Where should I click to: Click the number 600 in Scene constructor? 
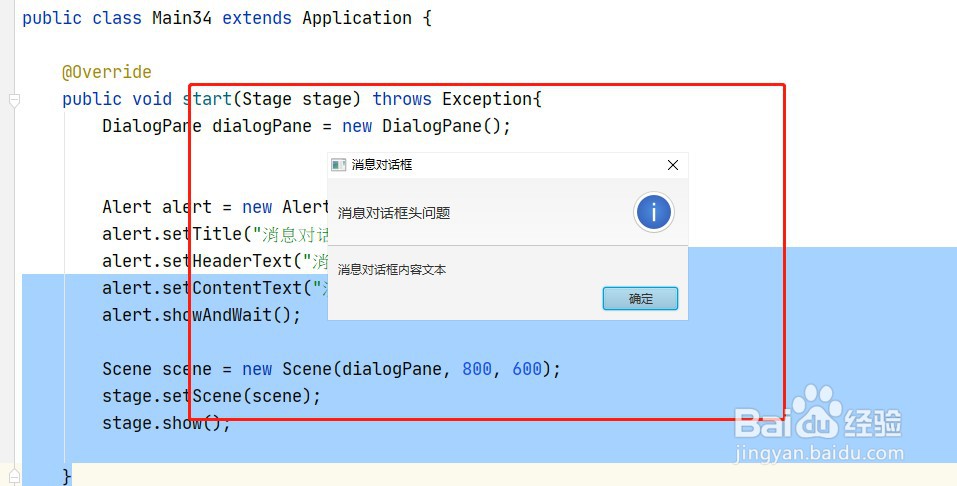tap(527, 369)
